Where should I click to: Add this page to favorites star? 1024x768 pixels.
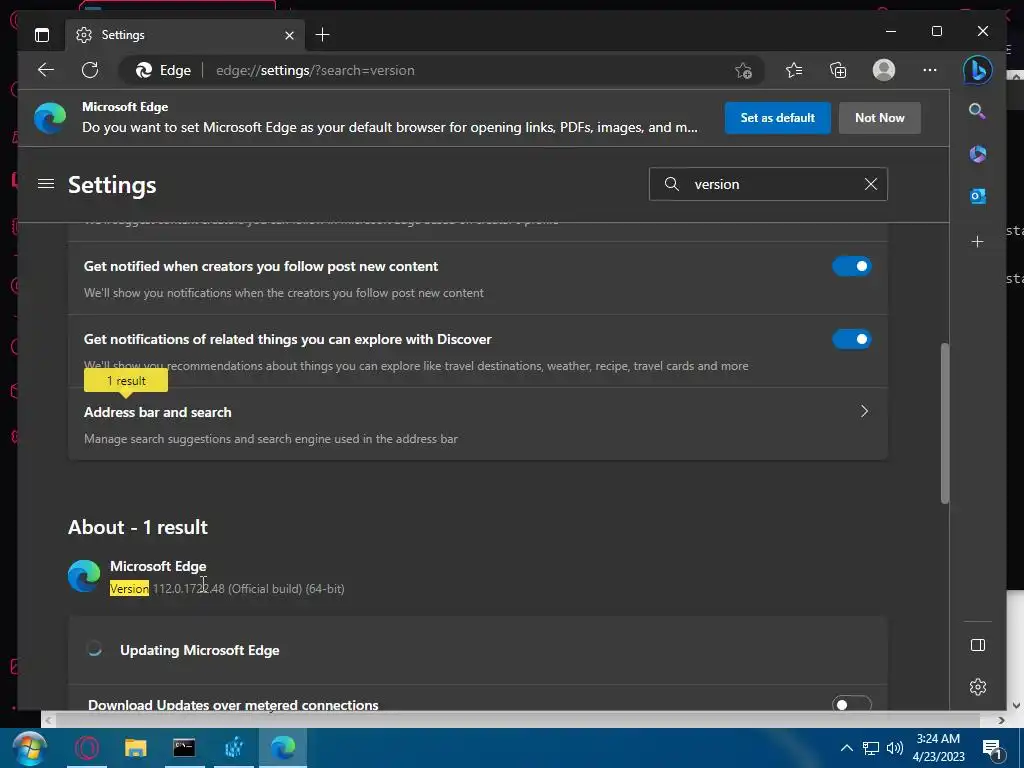(x=743, y=71)
